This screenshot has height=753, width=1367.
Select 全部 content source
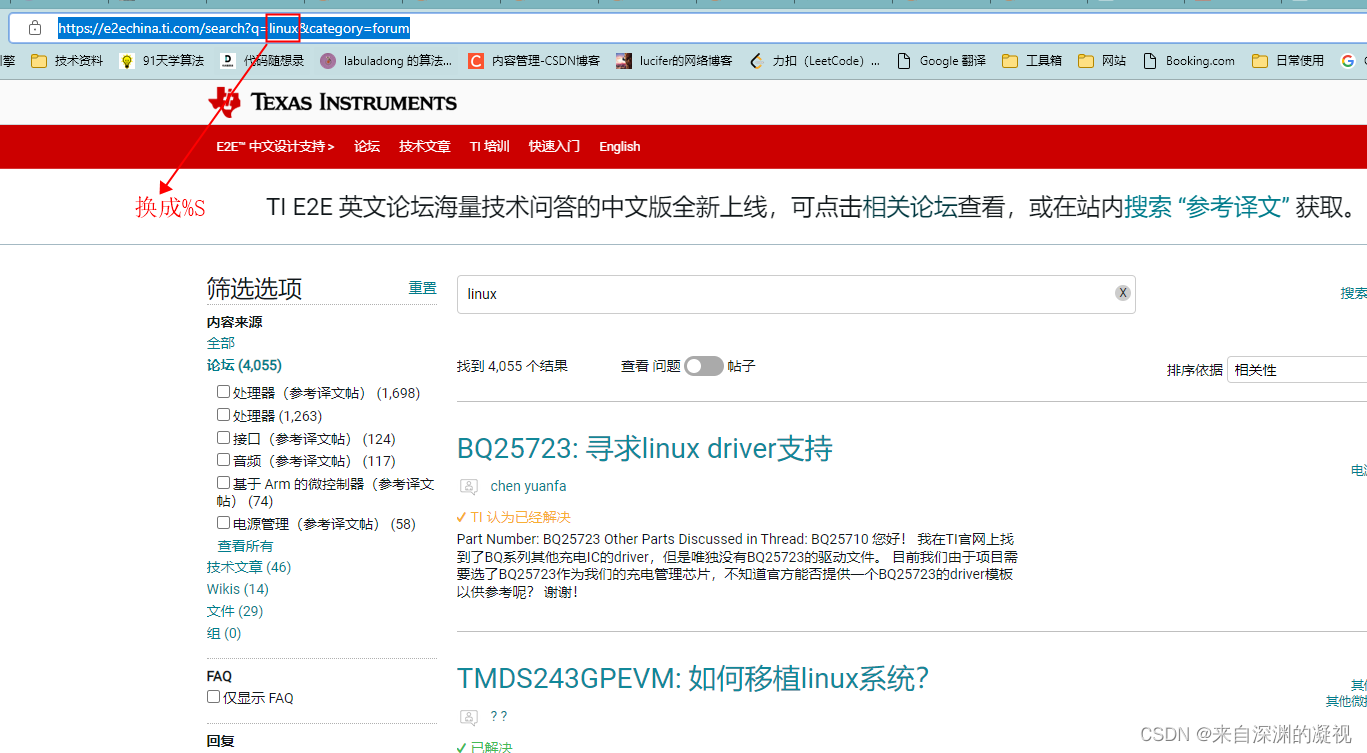[221, 343]
